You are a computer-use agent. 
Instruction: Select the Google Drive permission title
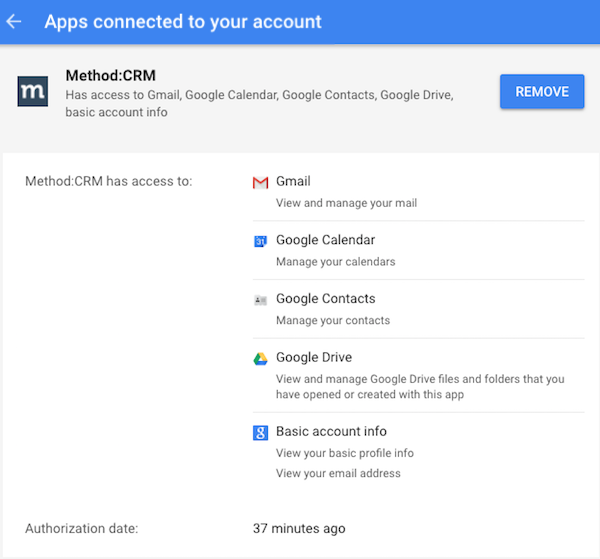pos(314,357)
